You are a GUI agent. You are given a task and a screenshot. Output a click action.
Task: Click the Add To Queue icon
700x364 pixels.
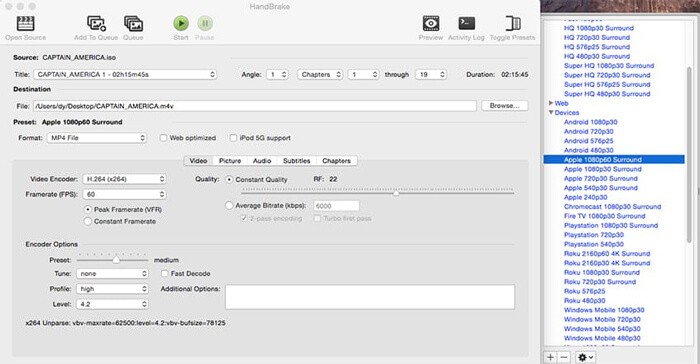pyautogui.click(x=96, y=23)
